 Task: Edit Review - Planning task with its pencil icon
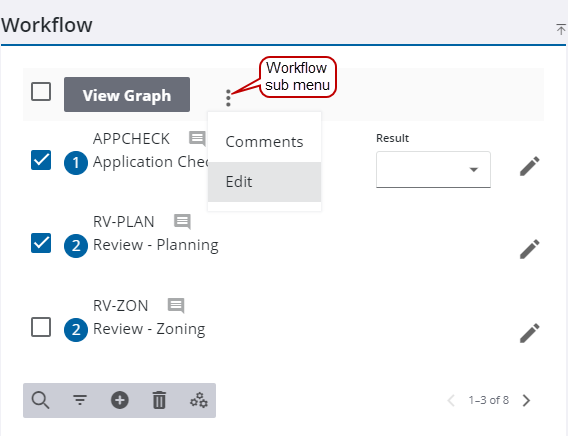click(x=530, y=249)
